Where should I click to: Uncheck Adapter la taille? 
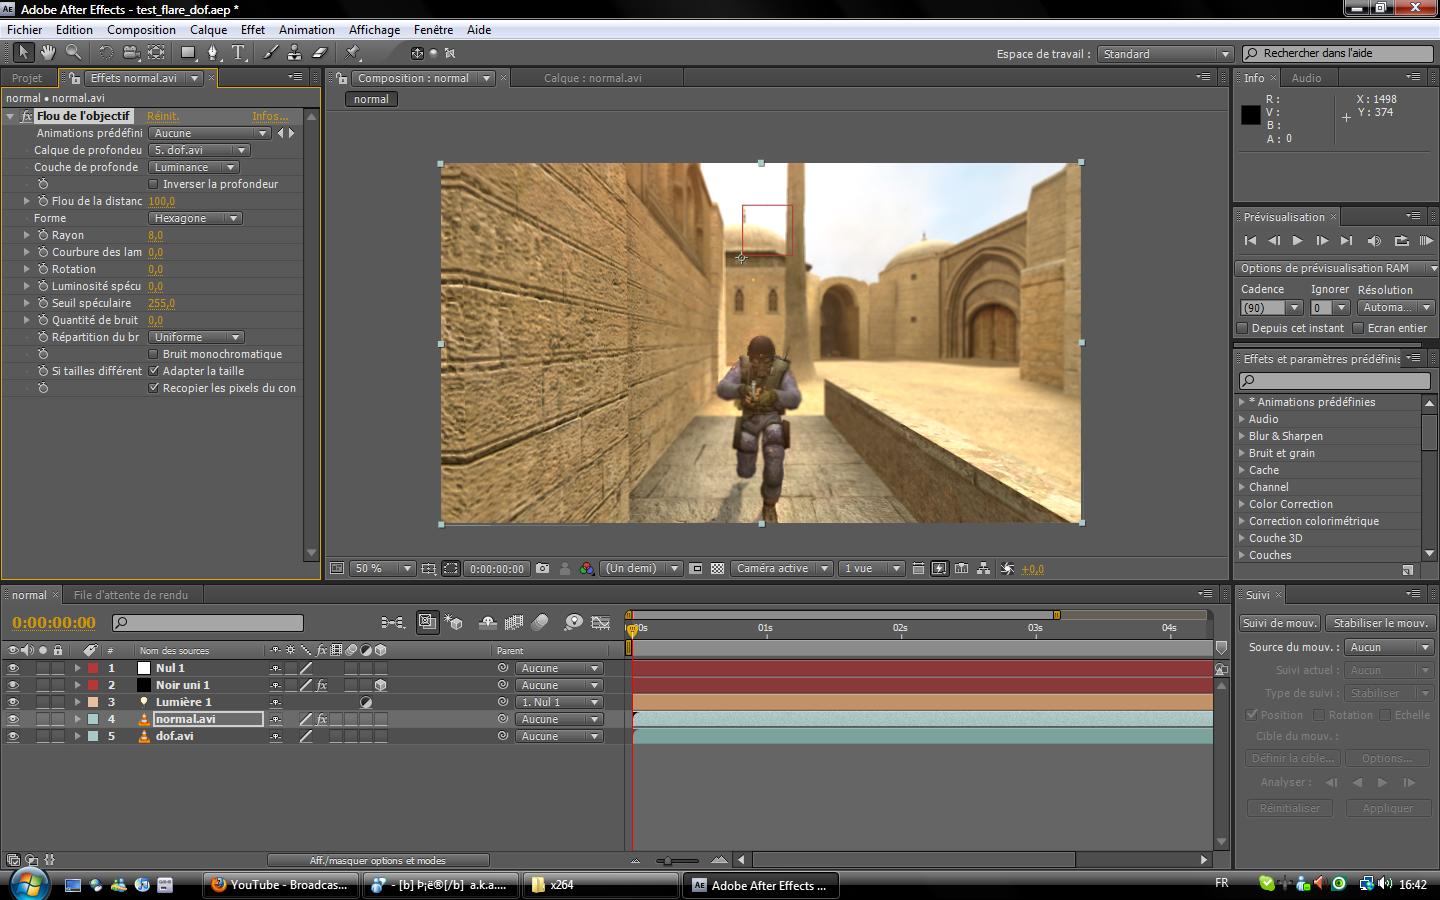pos(153,371)
